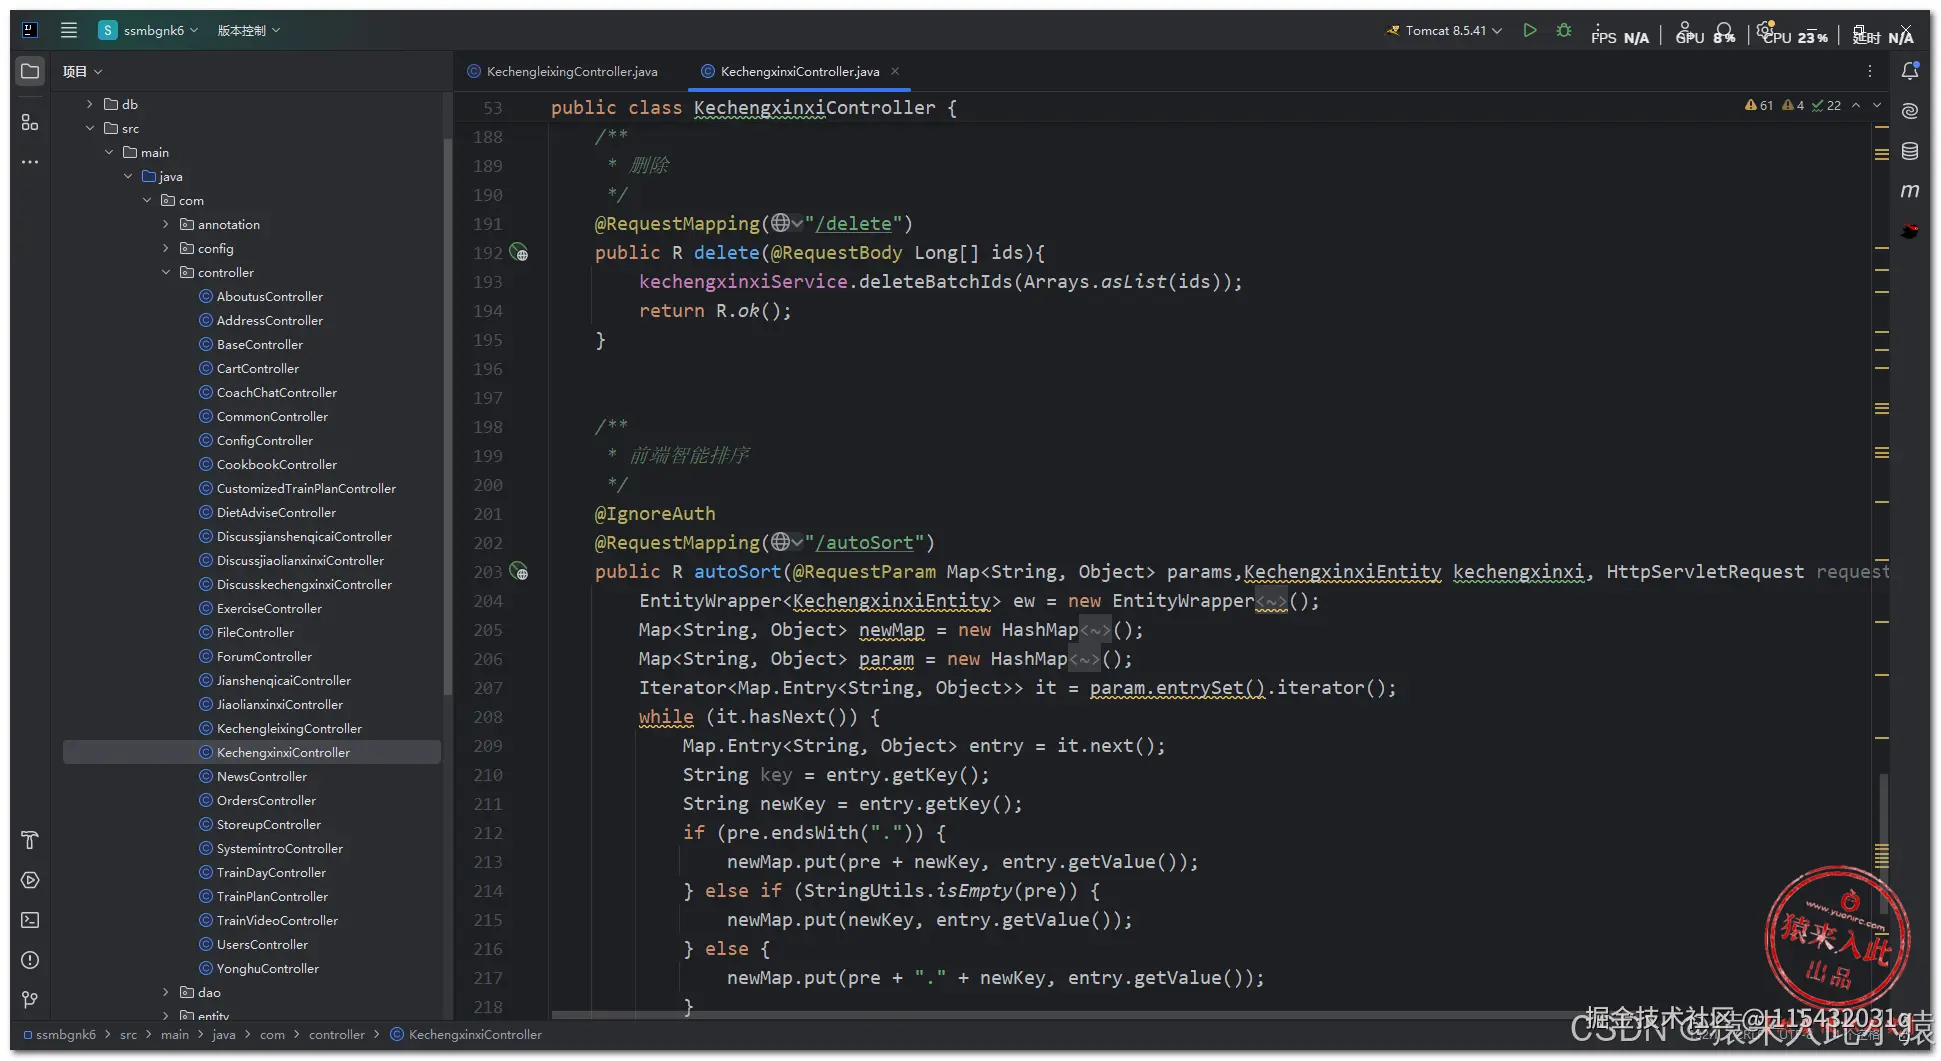Open the Terminal tool window
Viewport: 1941px width, 1061px height.
pos(30,920)
